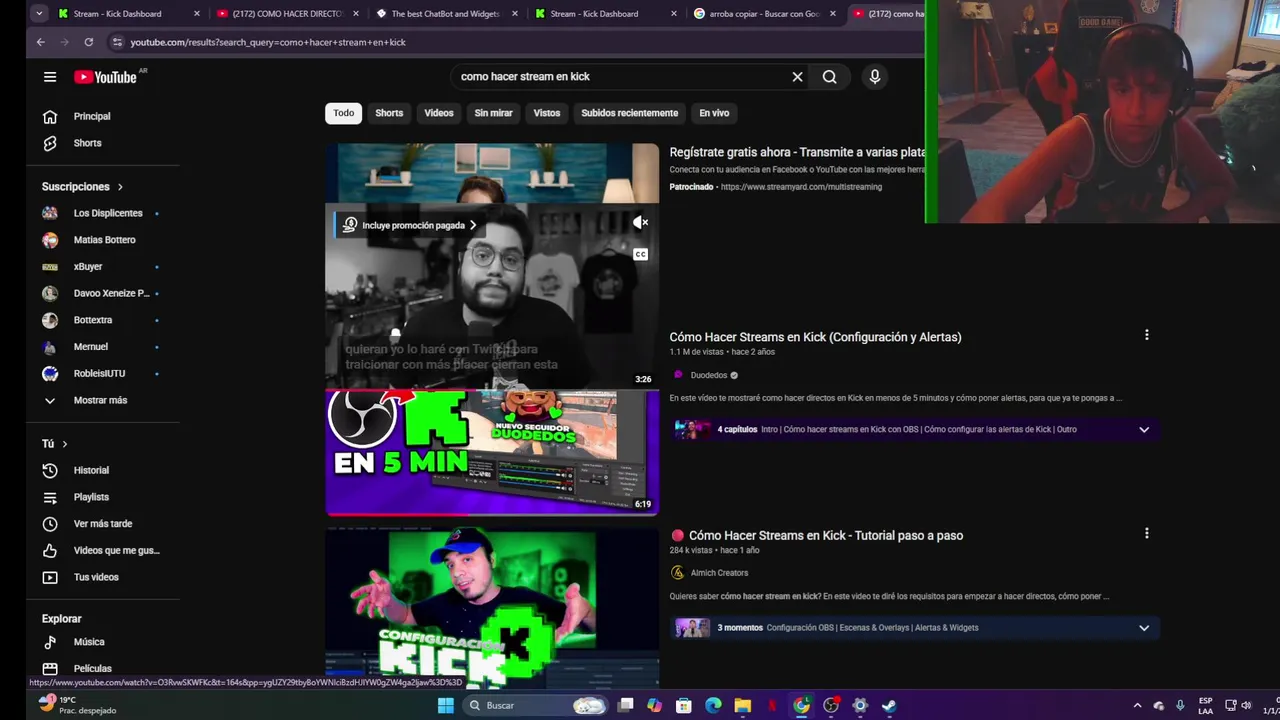
Task: Open Netflix from the taskbar
Action: click(772, 705)
